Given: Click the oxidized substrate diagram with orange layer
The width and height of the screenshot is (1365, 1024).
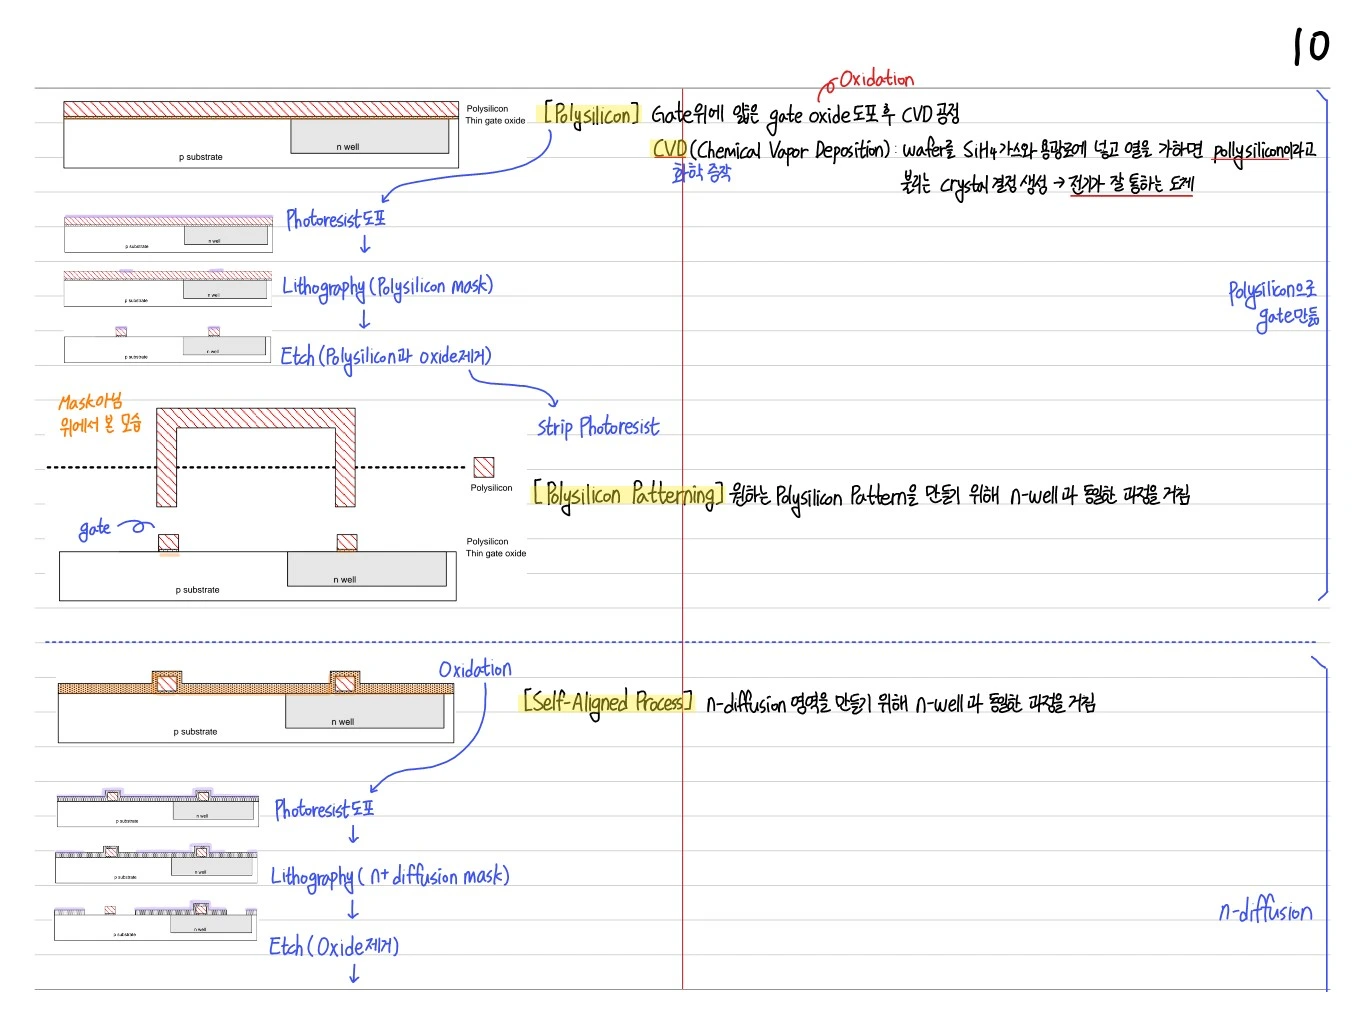Looking at the screenshot, I should click(256, 707).
